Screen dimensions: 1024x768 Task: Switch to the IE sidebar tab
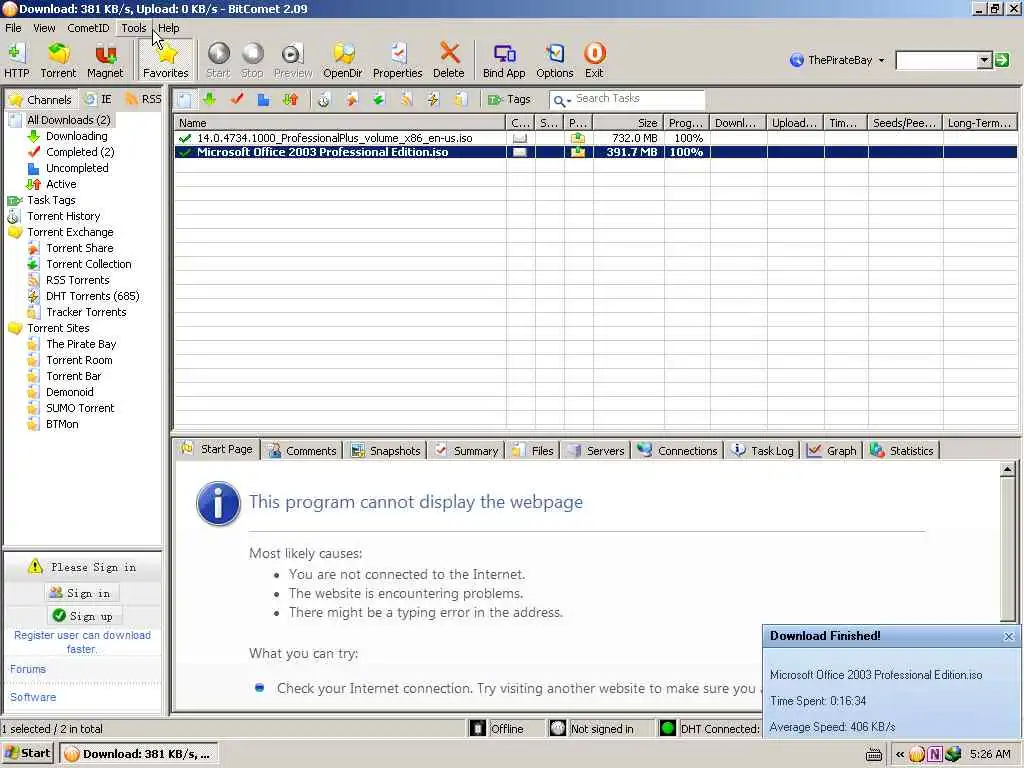click(99, 99)
